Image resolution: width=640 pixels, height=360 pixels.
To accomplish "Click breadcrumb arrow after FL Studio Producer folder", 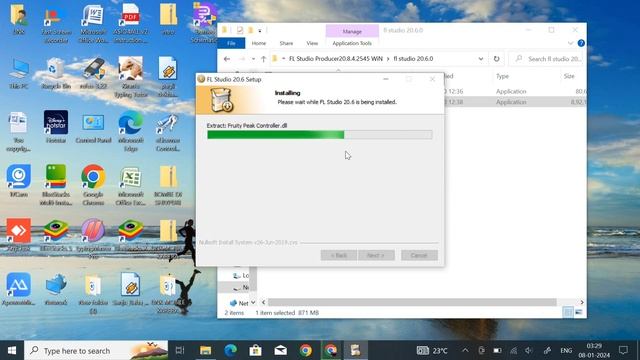I will pos(388,59).
